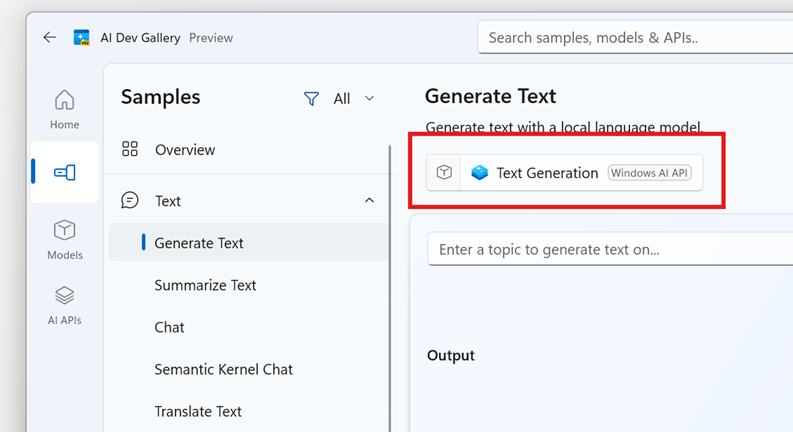The image size is (793, 432).
Task: Open the AI APIs sidebar section
Action: [x=64, y=305]
